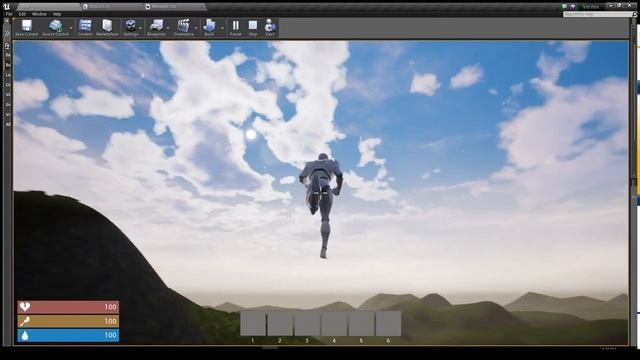Open the Content browser toolbar icon
Viewport: 640px width, 360px height.
pos(85,28)
